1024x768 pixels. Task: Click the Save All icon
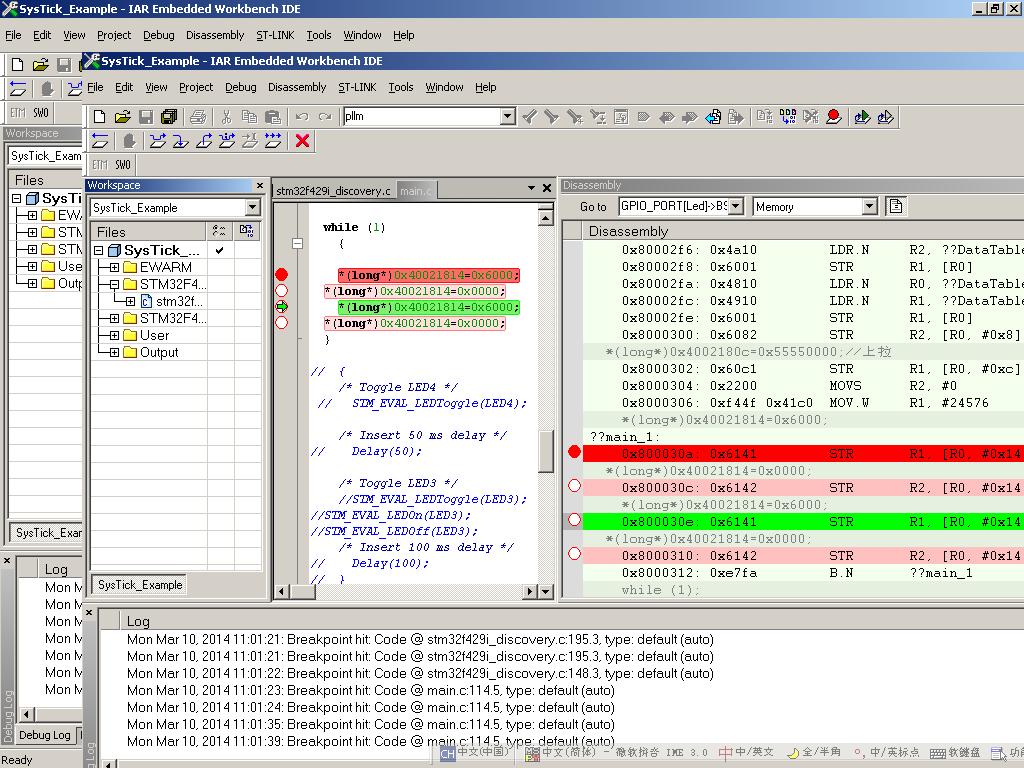[168, 117]
